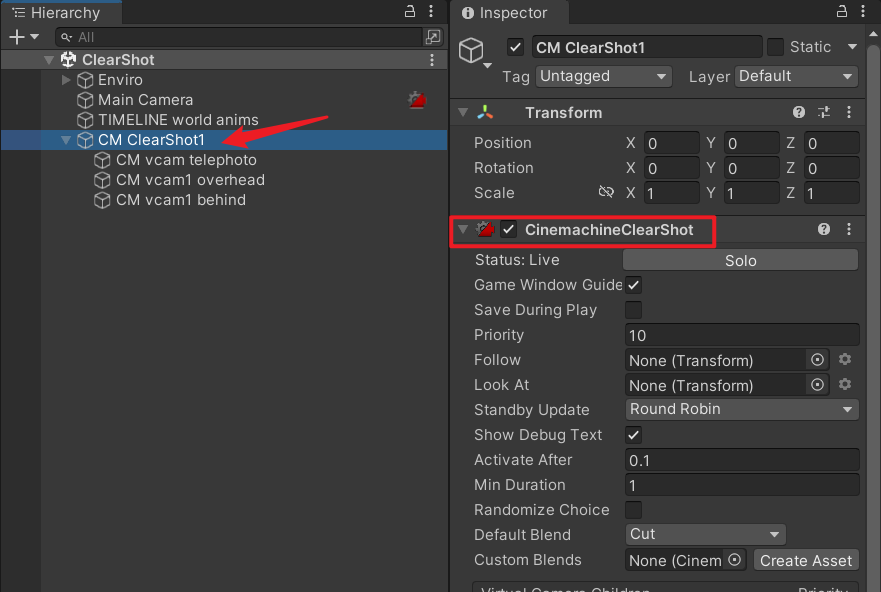Click the Hierarchy search field
881x592 pixels.
click(x=239, y=37)
